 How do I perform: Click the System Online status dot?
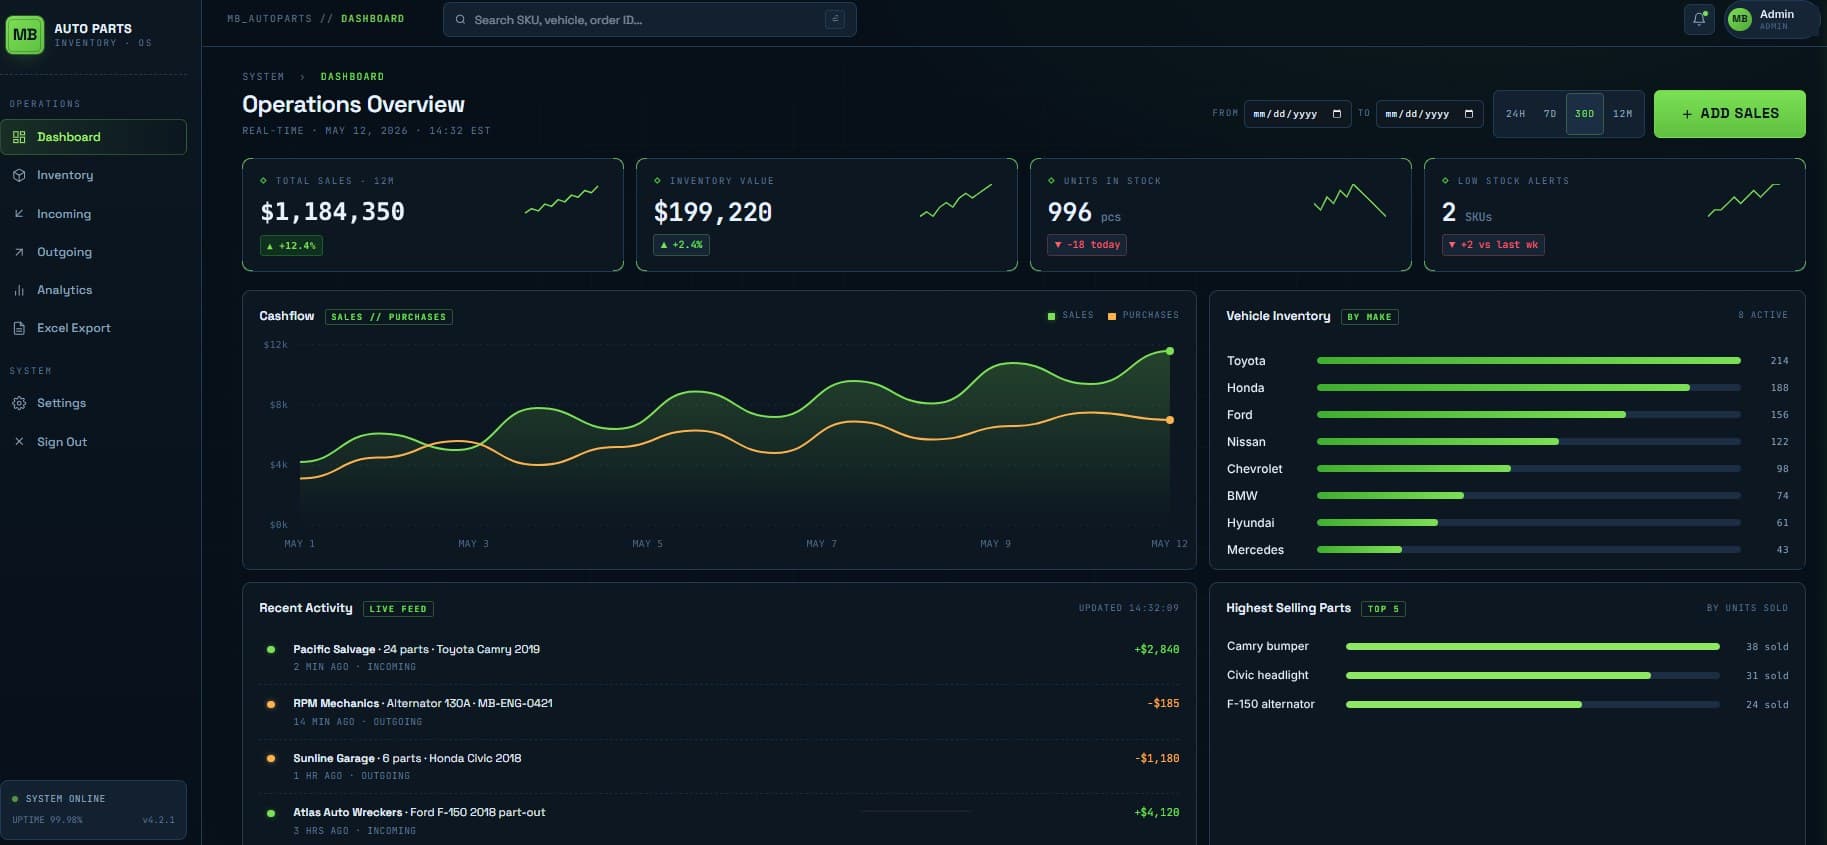(x=15, y=799)
